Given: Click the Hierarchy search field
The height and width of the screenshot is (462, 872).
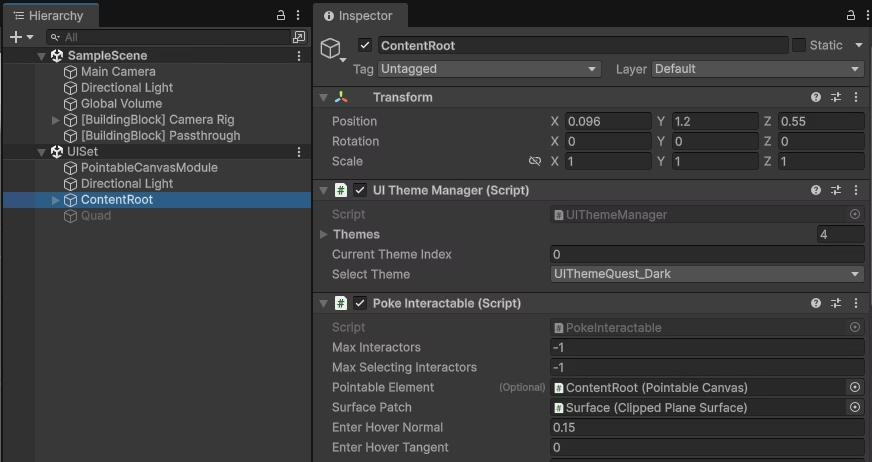Looking at the screenshot, I should (x=169, y=37).
